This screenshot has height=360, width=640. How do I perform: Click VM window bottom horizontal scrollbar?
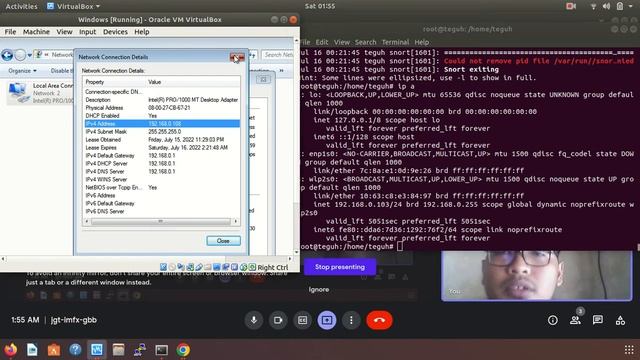(x=147, y=259)
